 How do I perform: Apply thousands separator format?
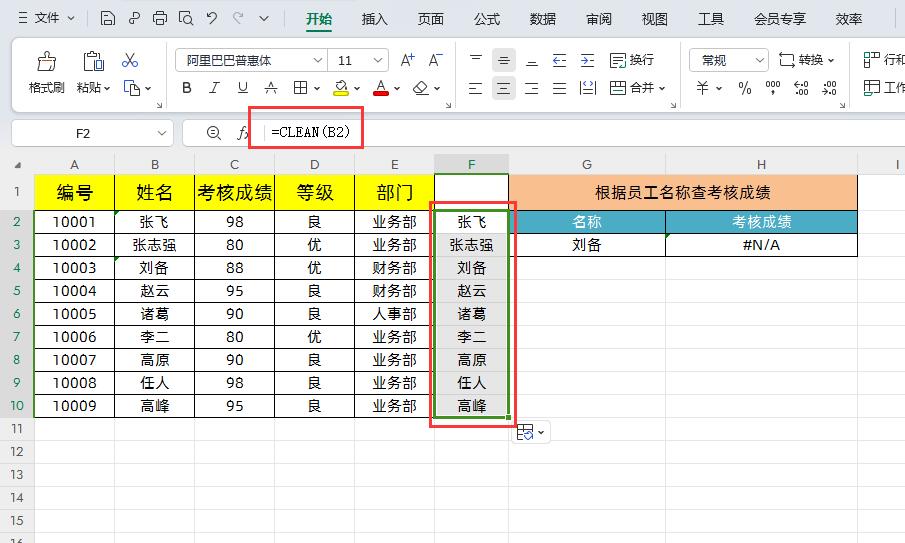point(772,88)
